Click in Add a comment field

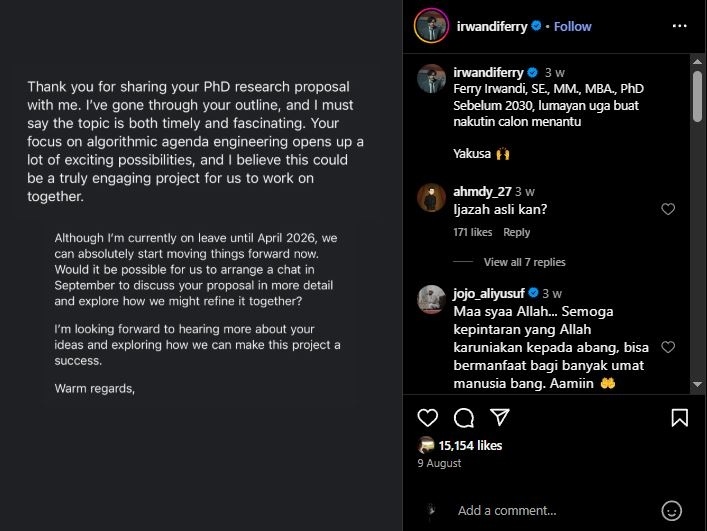click(555, 511)
